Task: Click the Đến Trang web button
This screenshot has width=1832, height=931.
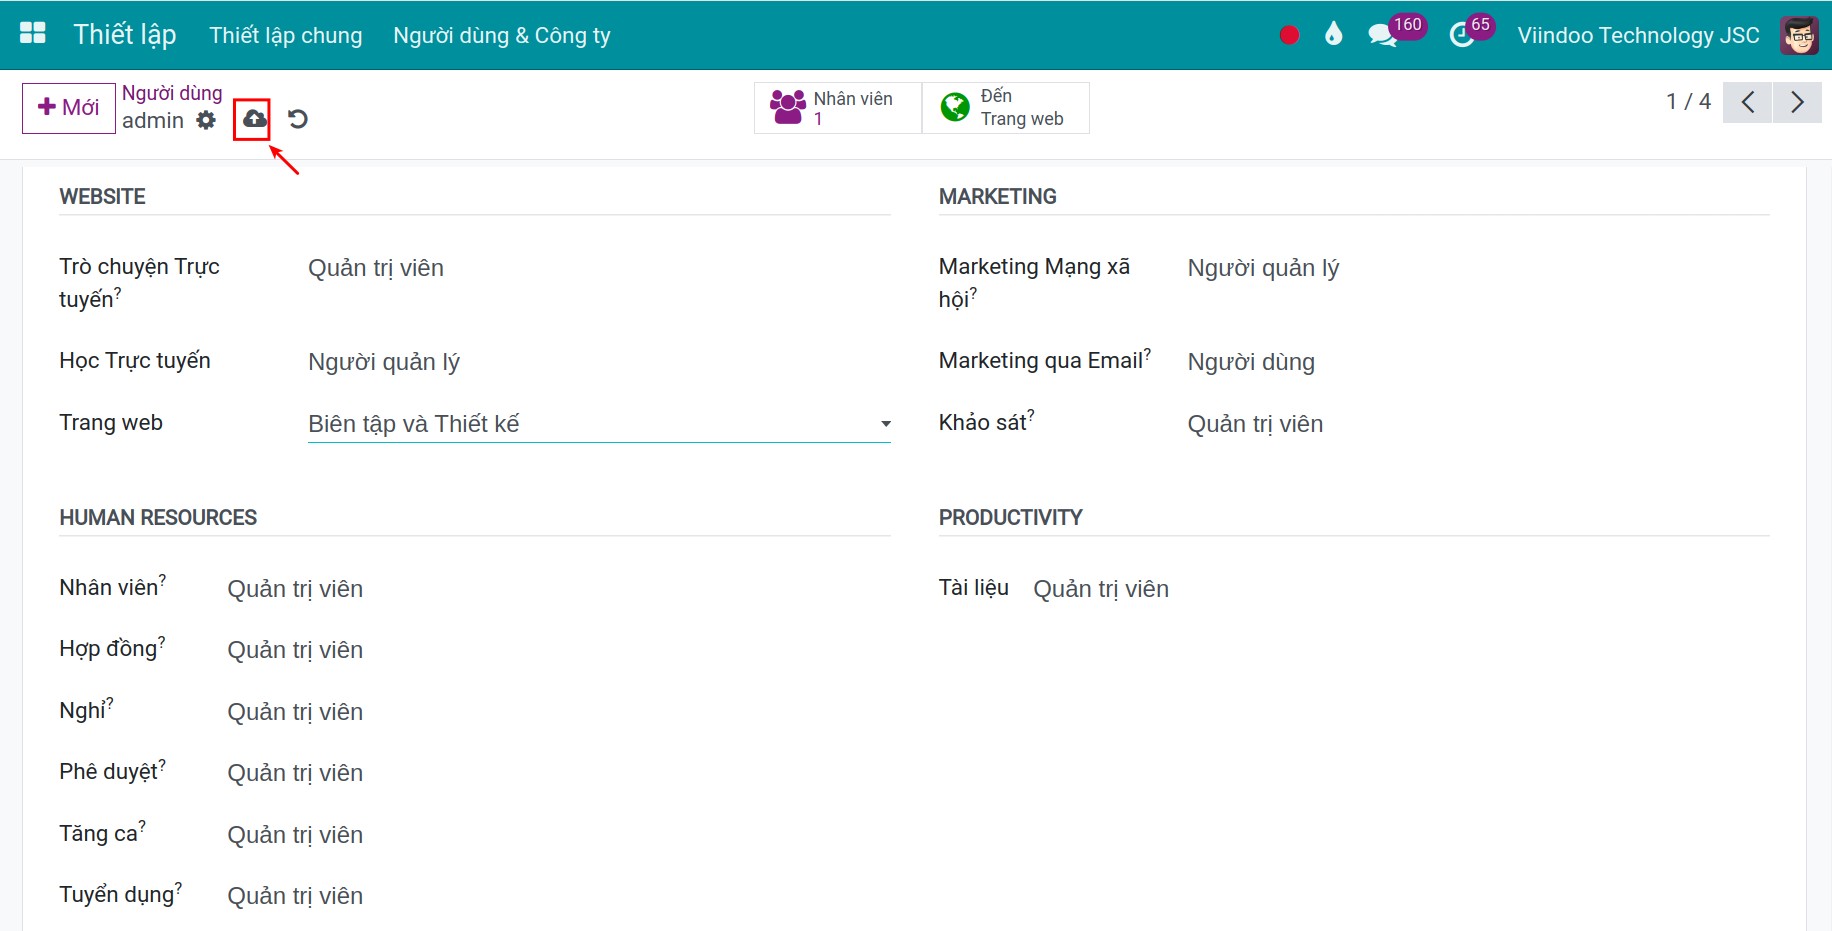Action: coord(1005,108)
